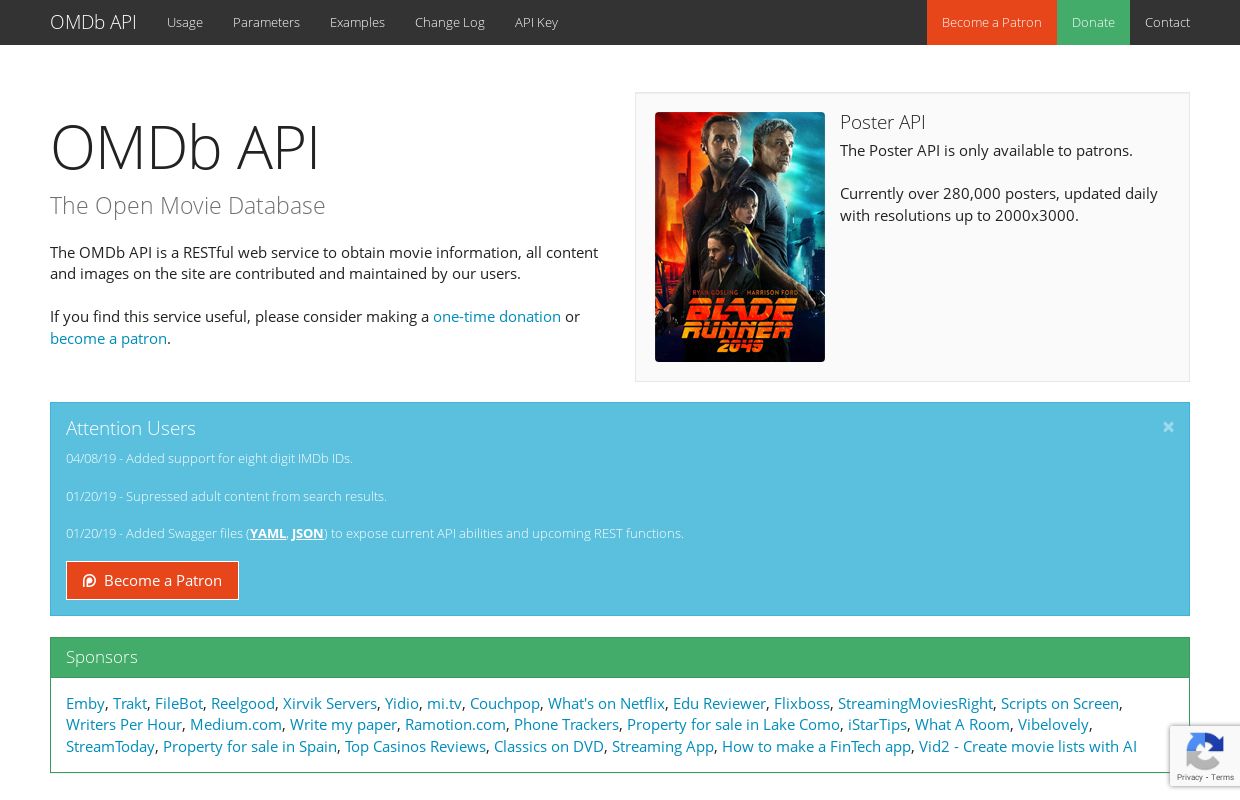The width and height of the screenshot is (1240, 800).
Task: Click 'The Open Movie Database' subtitle
Action: pos(188,205)
